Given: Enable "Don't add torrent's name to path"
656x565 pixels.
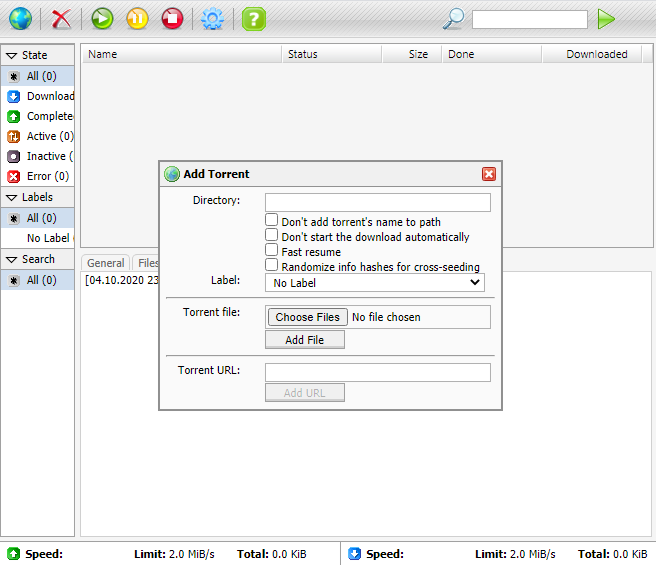Looking at the screenshot, I should point(271,221).
